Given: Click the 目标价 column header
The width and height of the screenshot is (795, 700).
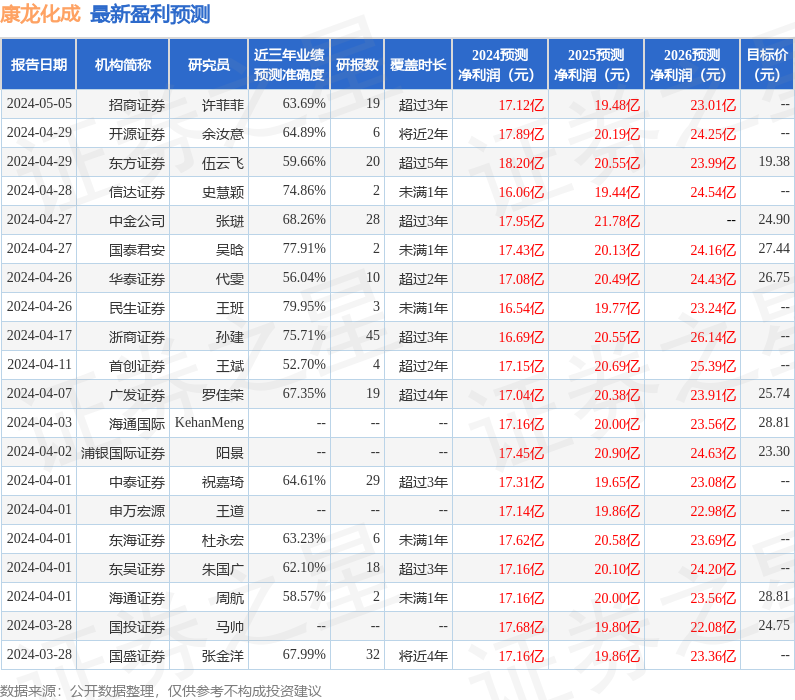Looking at the screenshot, I should click(767, 64).
